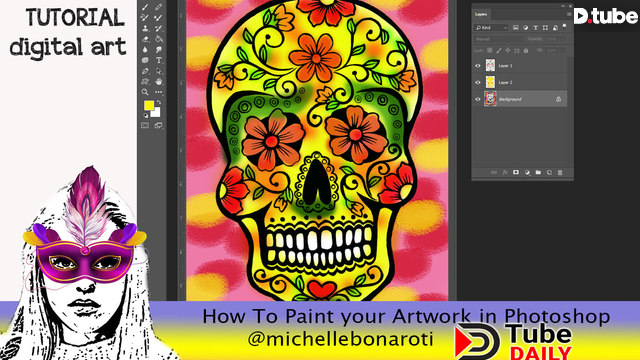
Task: Select the Eraser tool
Action: [145, 39]
